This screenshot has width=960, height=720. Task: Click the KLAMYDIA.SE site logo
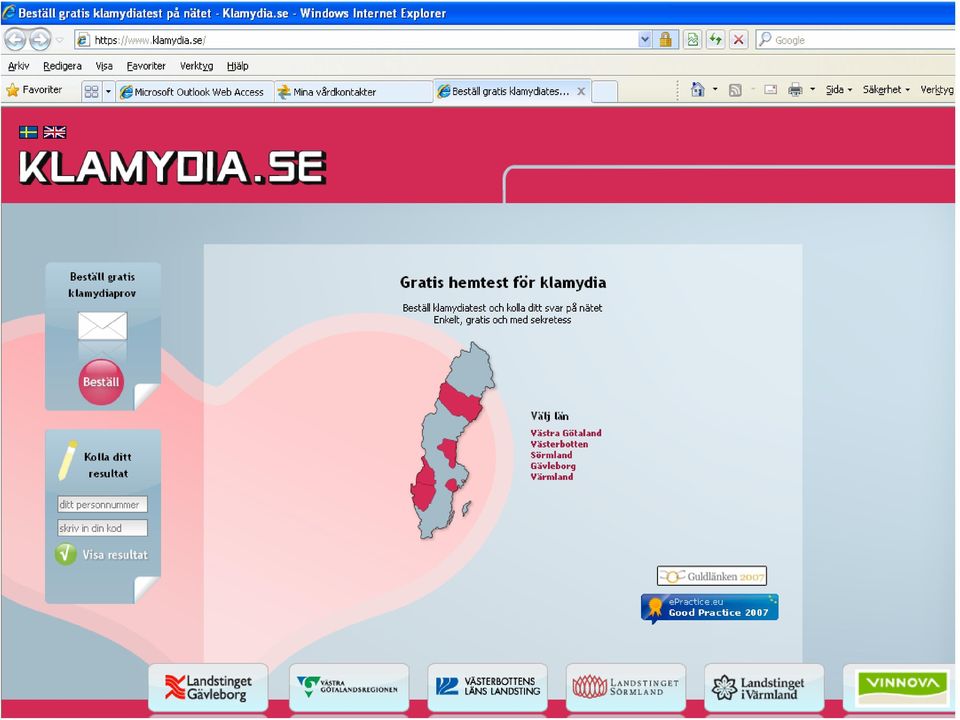172,167
